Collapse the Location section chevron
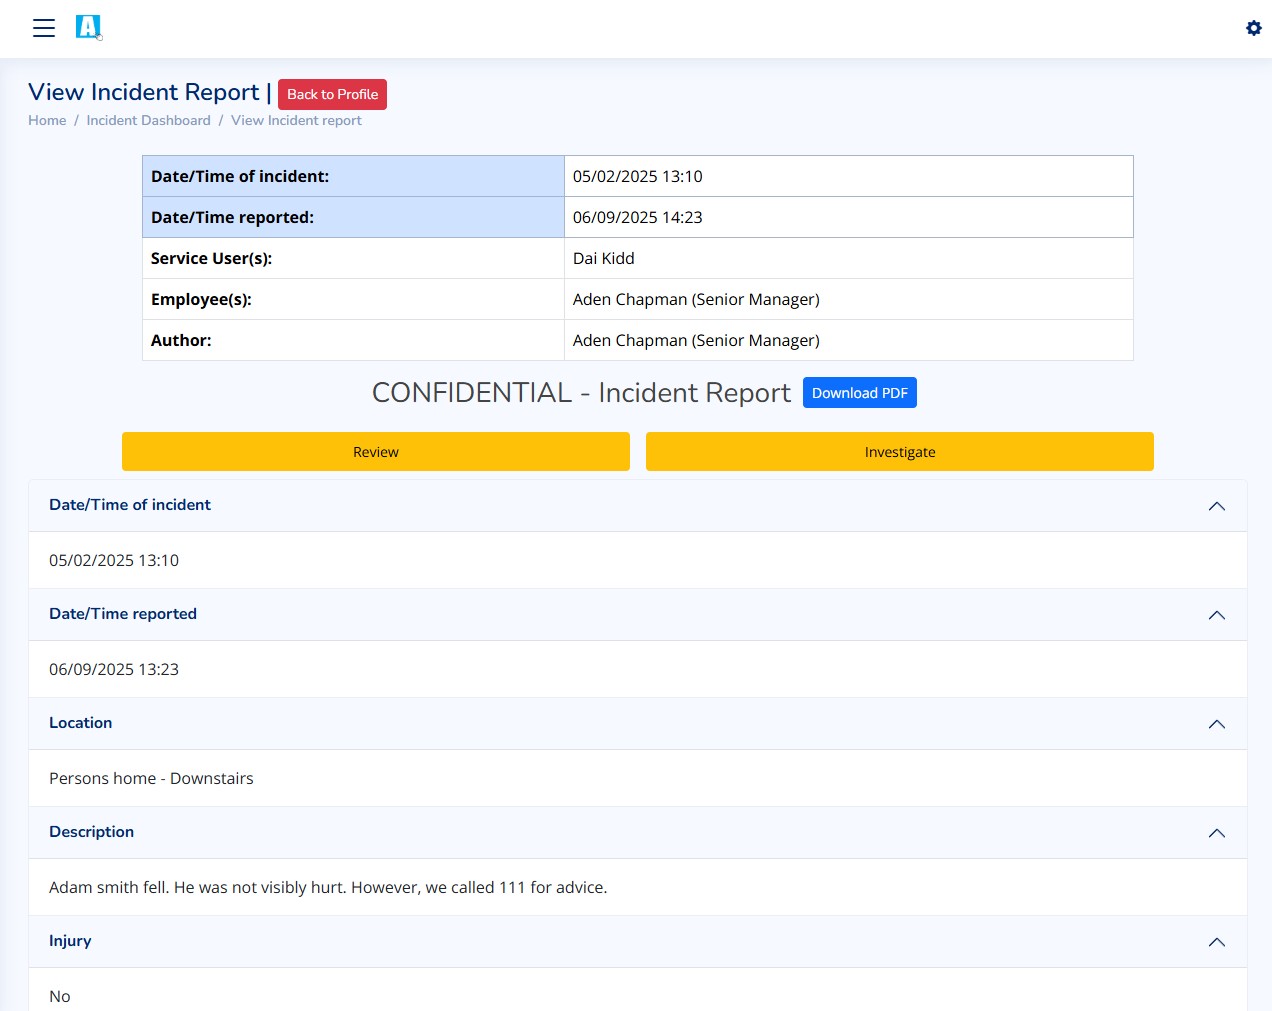1272x1011 pixels. tap(1216, 724)
